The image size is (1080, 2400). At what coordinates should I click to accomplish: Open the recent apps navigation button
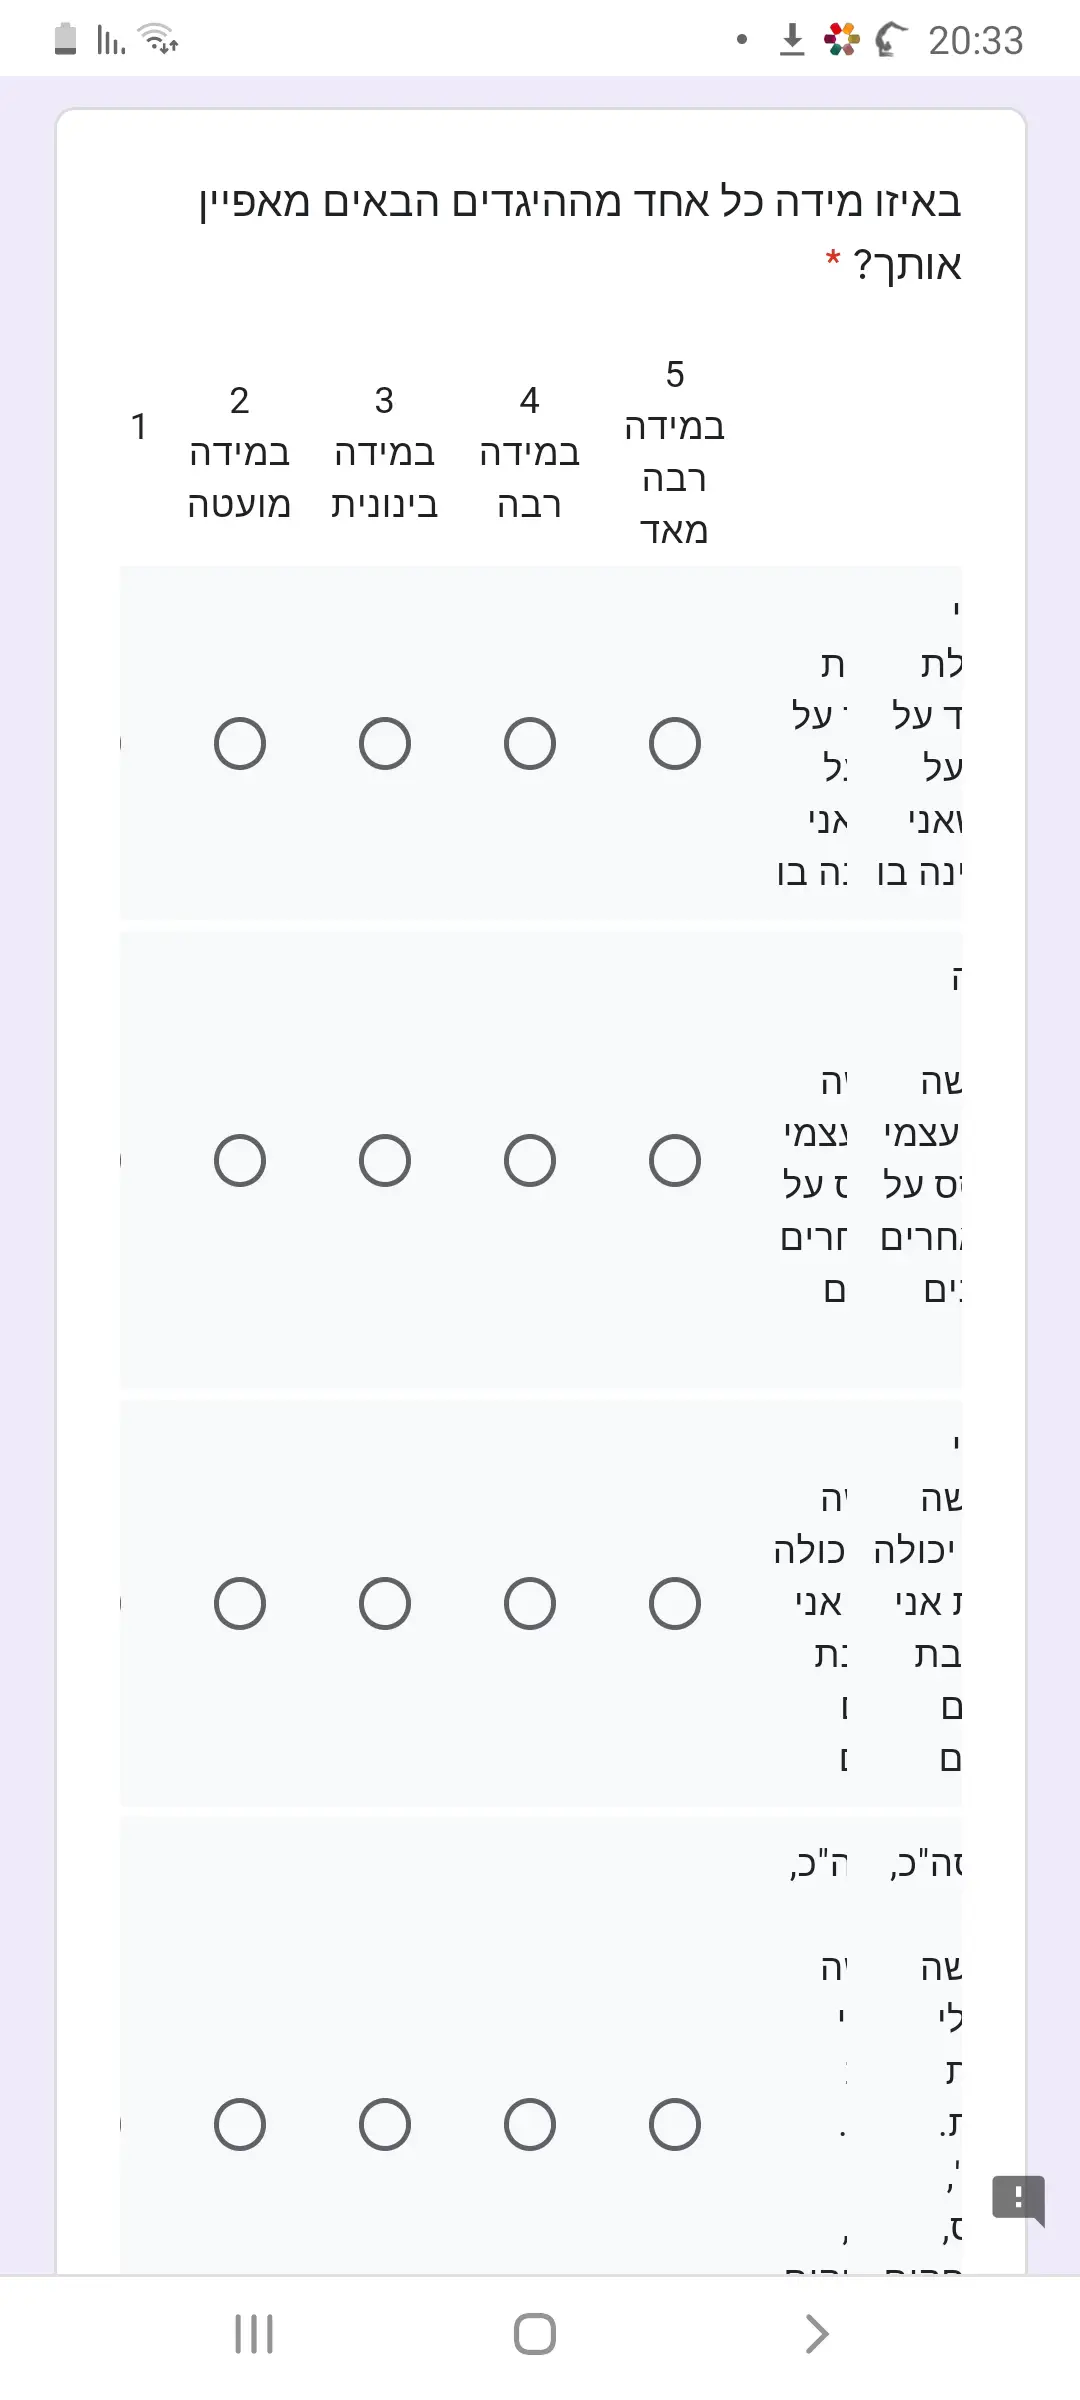[x=254, y=2334]
